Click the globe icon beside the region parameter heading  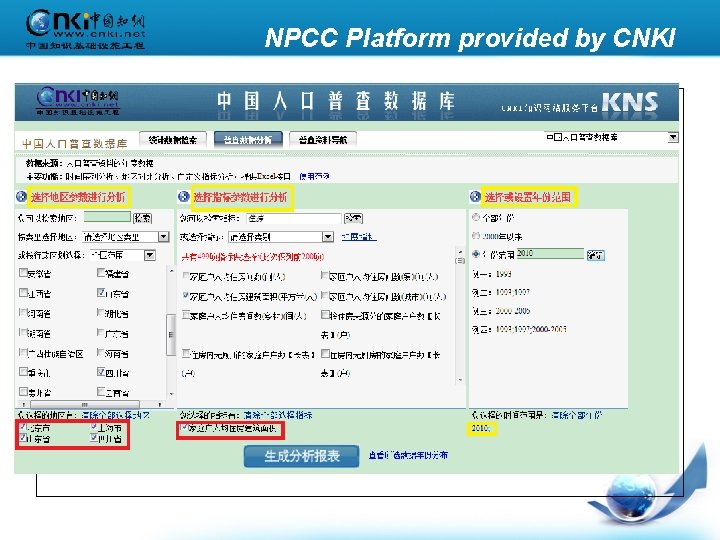(21, 197)
